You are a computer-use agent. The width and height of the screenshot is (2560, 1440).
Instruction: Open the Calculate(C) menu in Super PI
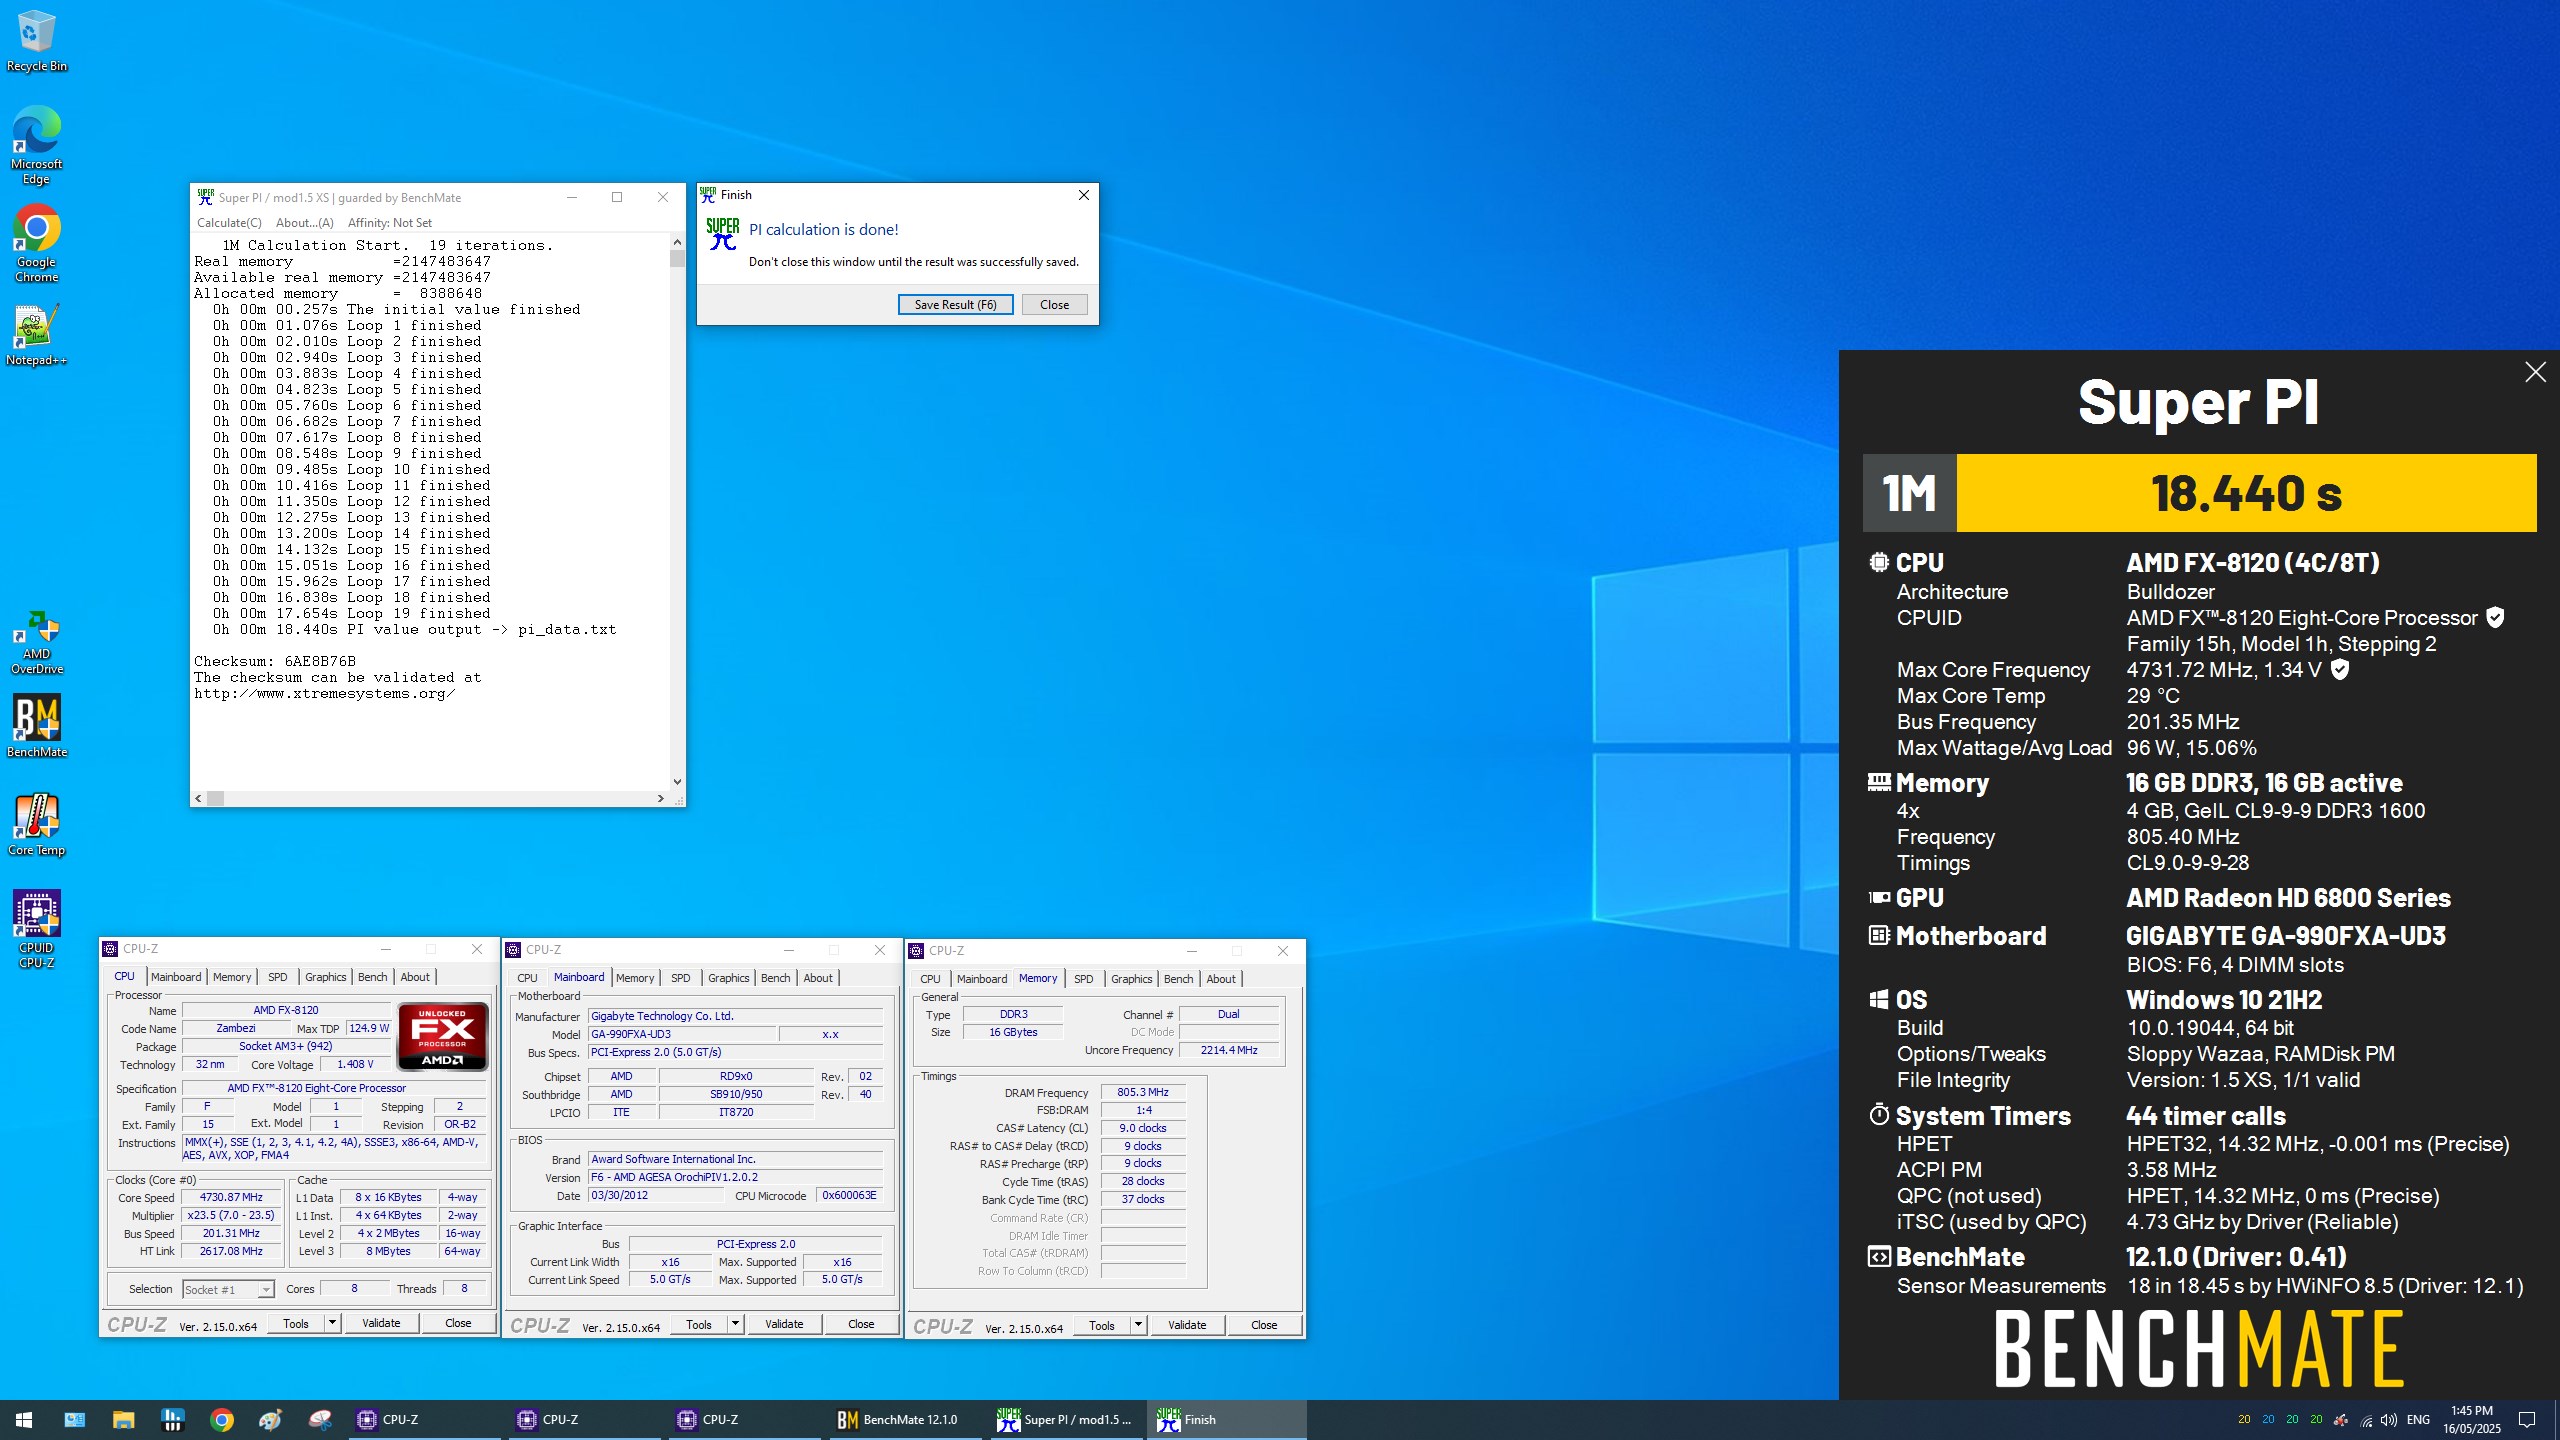tap(229, 223)
